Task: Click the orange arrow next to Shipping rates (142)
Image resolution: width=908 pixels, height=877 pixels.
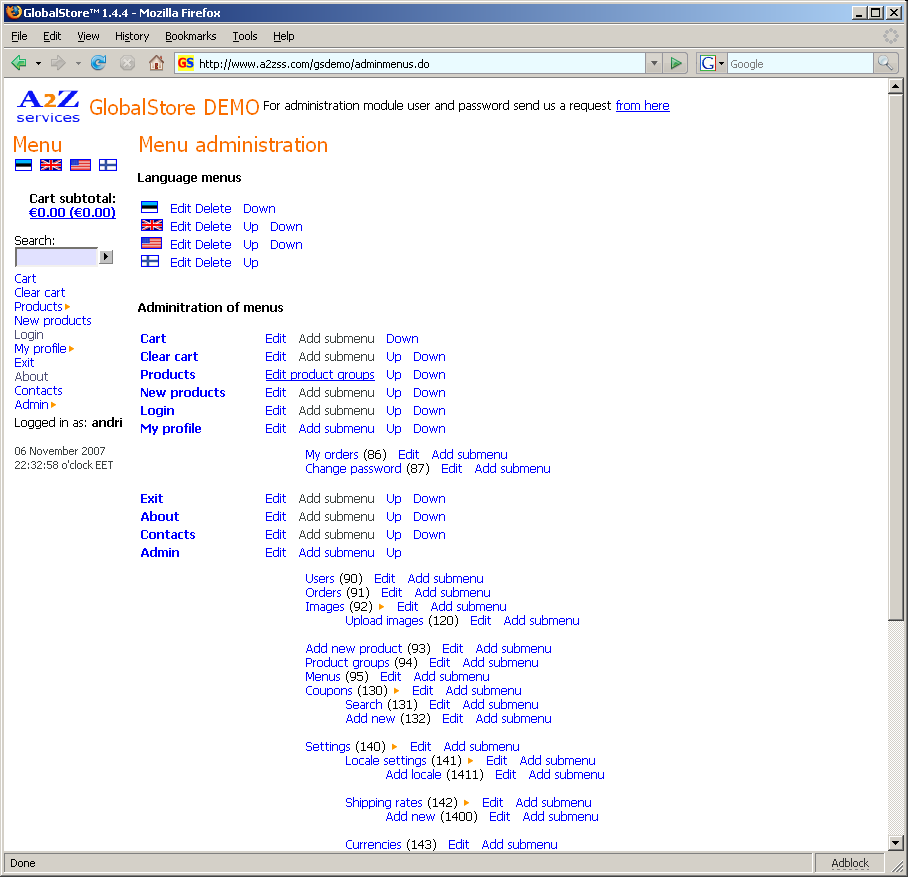Action: 466,803
